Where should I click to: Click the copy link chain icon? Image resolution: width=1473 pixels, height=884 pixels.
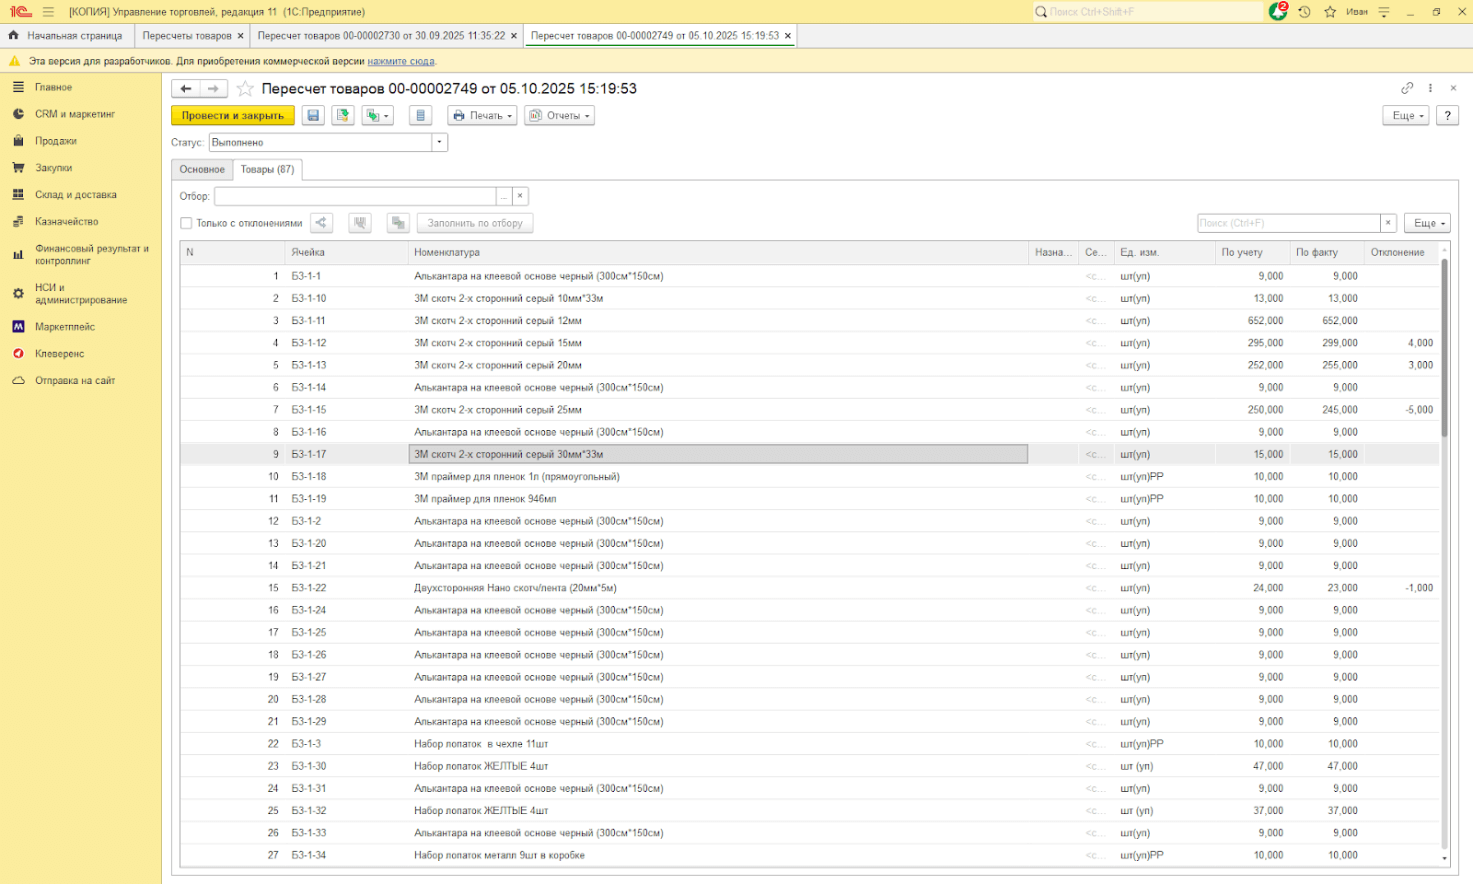tap(1407, 88)
